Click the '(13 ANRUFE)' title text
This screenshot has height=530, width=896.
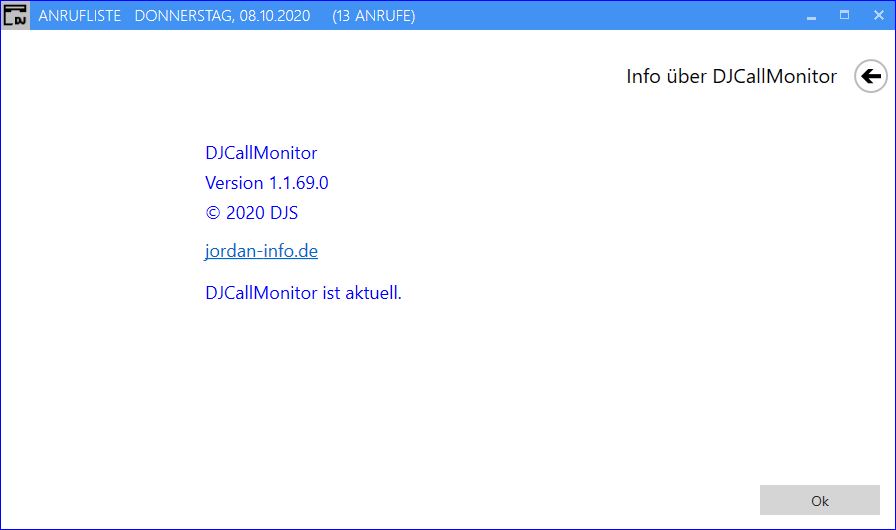pyautogui.click(x=374, y=16)
